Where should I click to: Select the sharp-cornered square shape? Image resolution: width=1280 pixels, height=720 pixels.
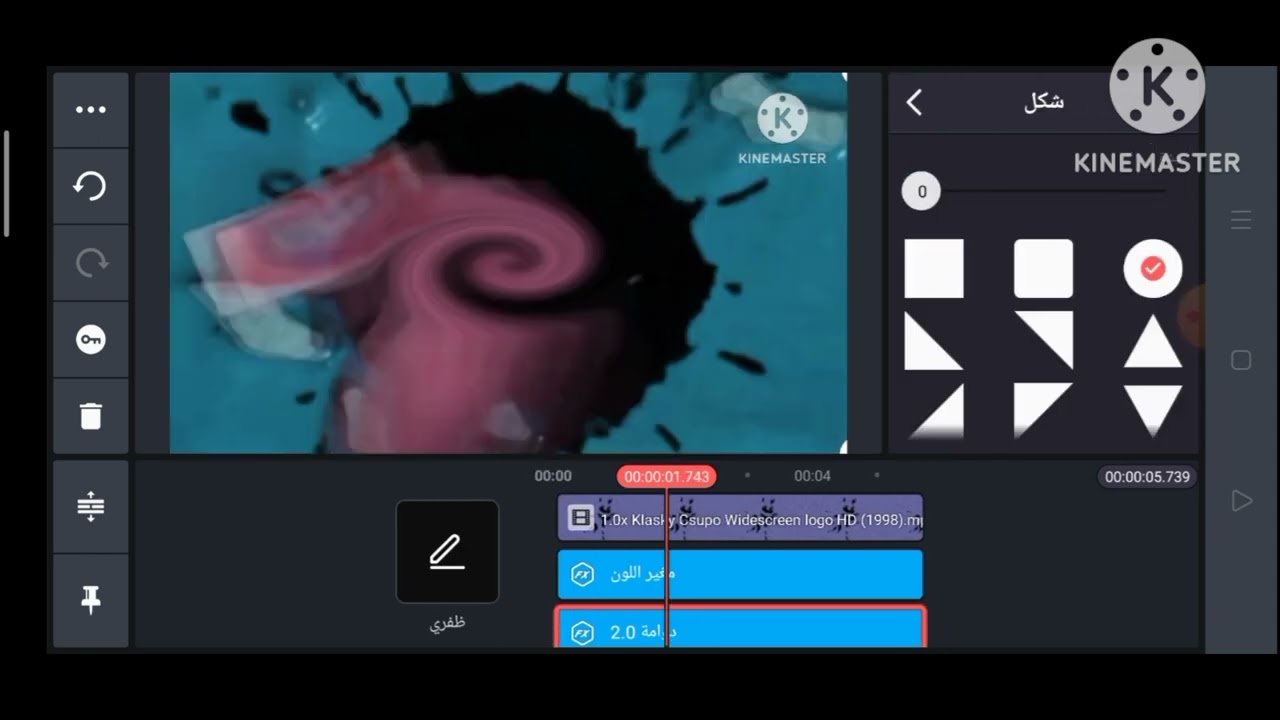(x=934, y=268)
